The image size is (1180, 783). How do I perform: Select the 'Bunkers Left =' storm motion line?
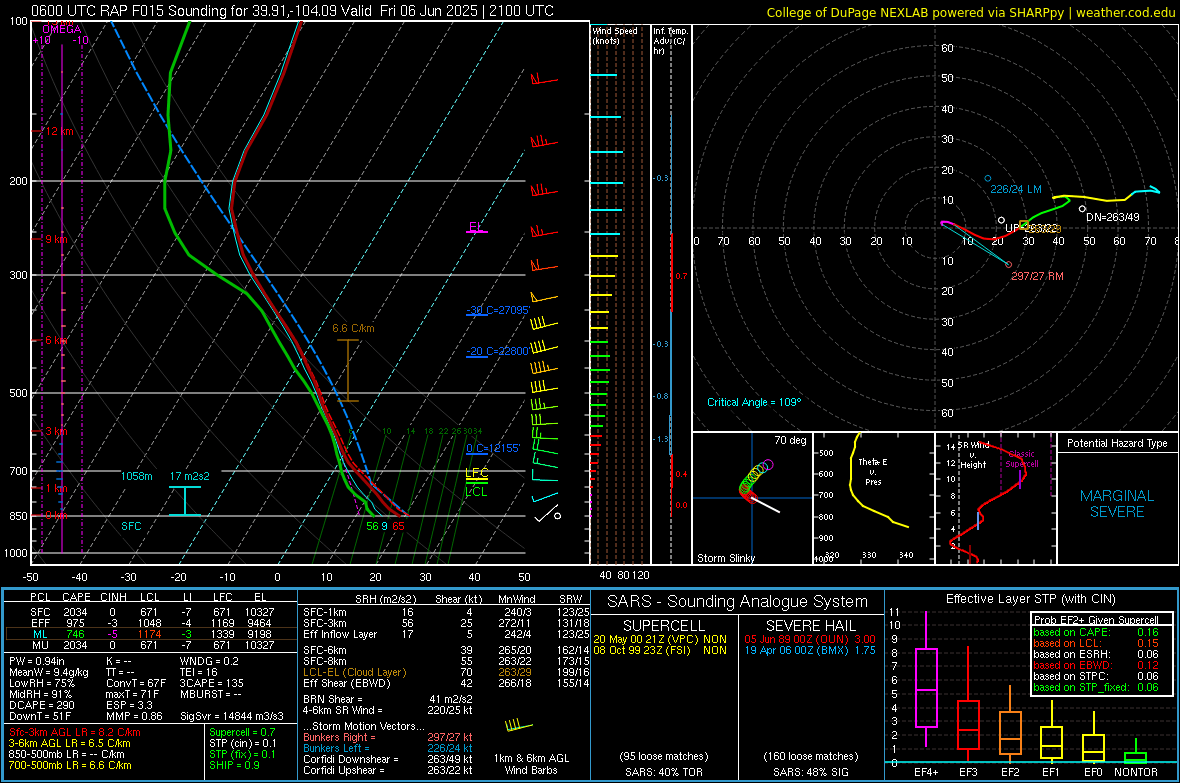pos(388,748)
